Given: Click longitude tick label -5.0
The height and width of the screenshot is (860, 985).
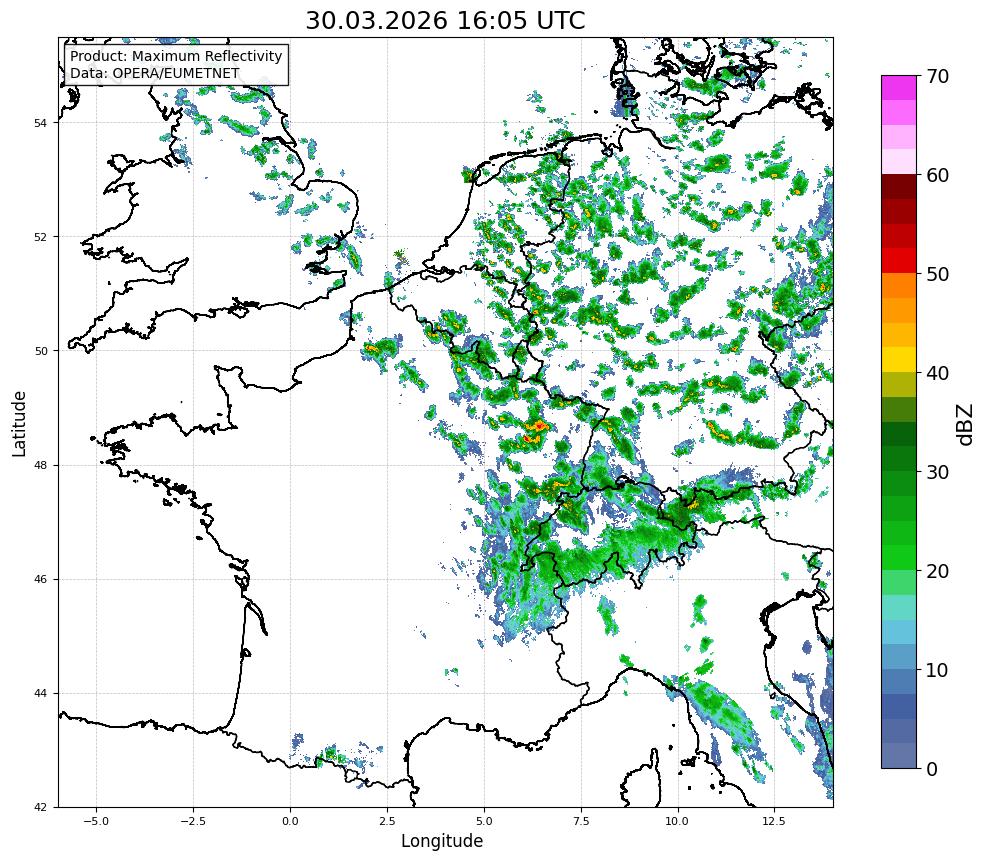Looking at the screenshot, I should [96, 821].
